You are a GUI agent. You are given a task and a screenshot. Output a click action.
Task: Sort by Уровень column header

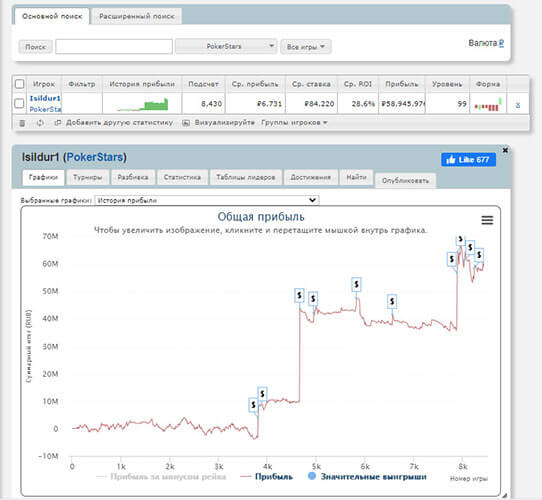pos(447,84)
